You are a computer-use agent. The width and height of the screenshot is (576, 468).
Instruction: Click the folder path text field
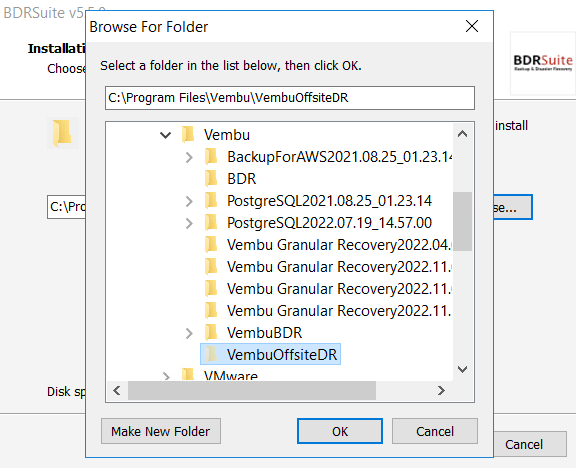(x=290, y=98)
